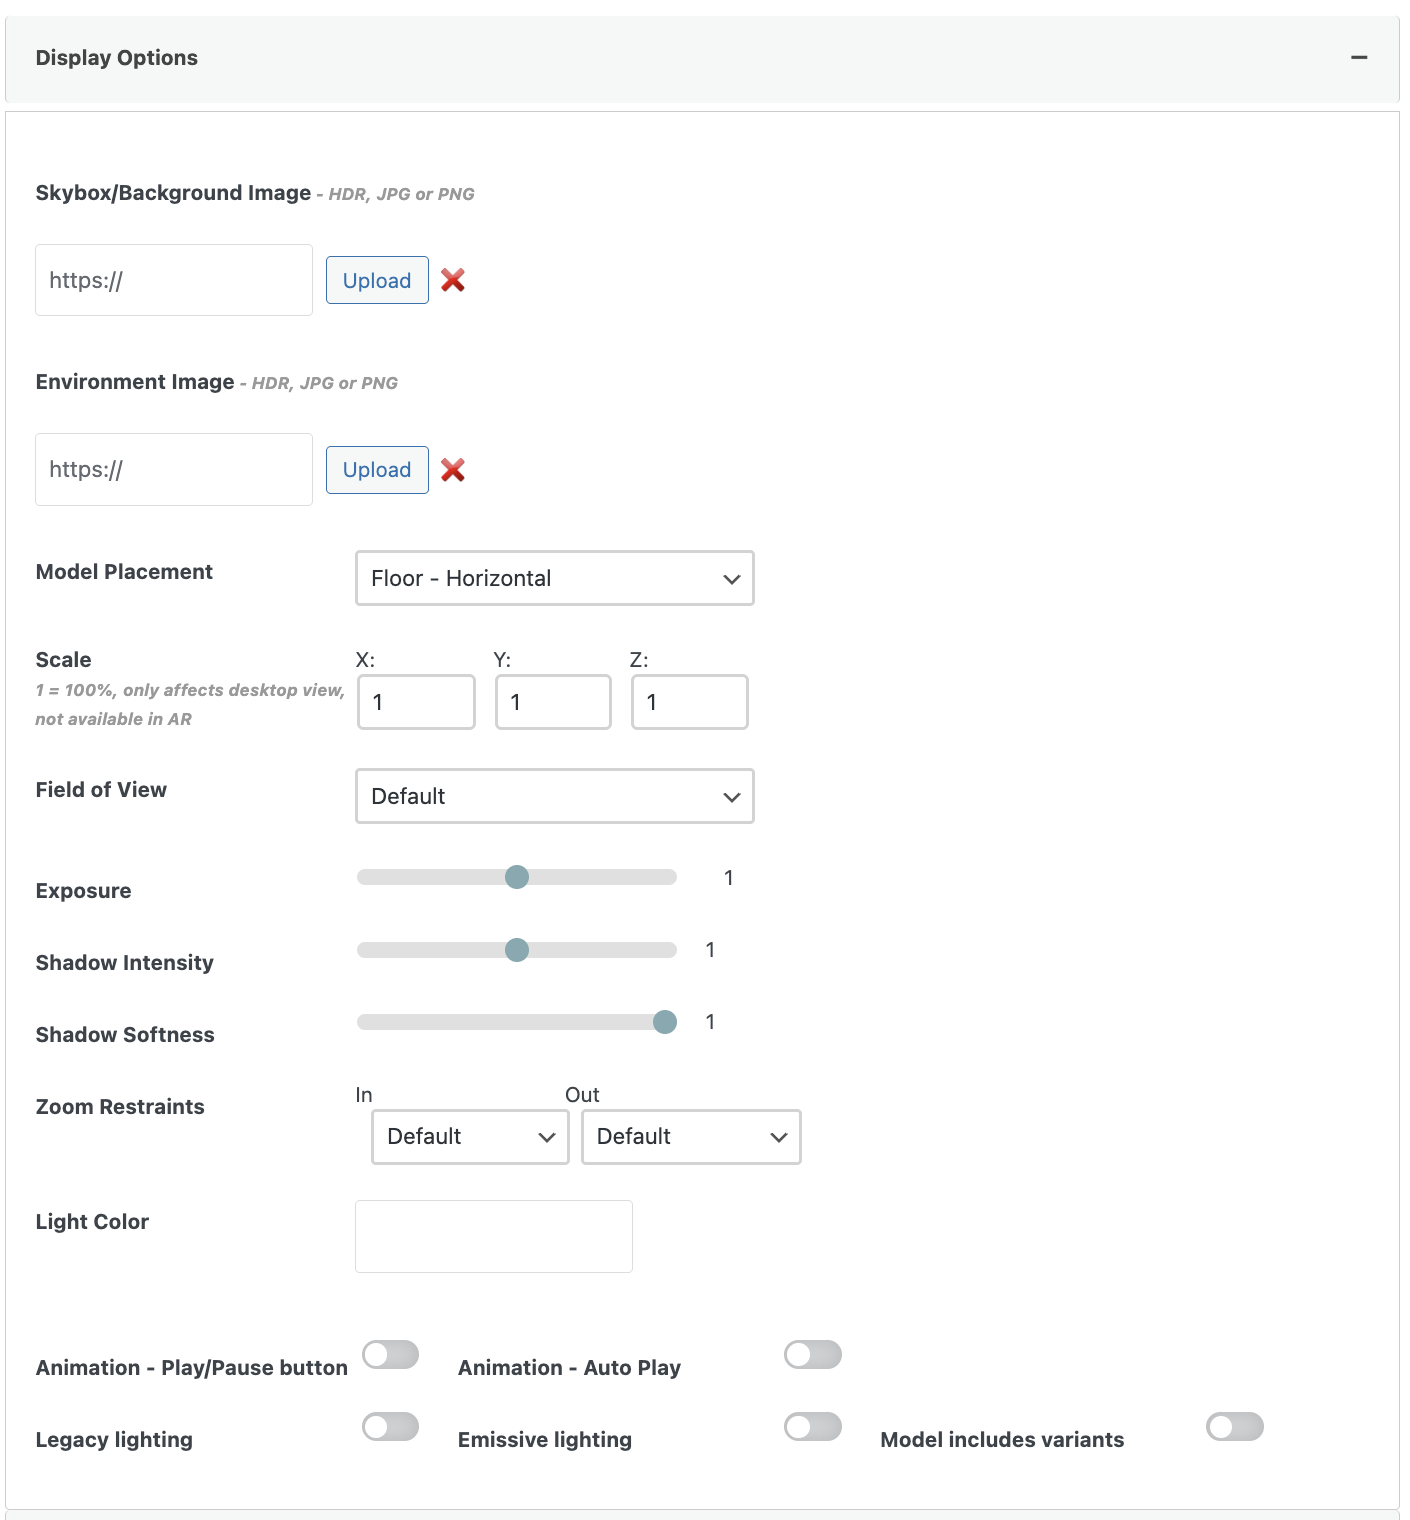Open the Light Color picker field

(x=493, y=1236)
